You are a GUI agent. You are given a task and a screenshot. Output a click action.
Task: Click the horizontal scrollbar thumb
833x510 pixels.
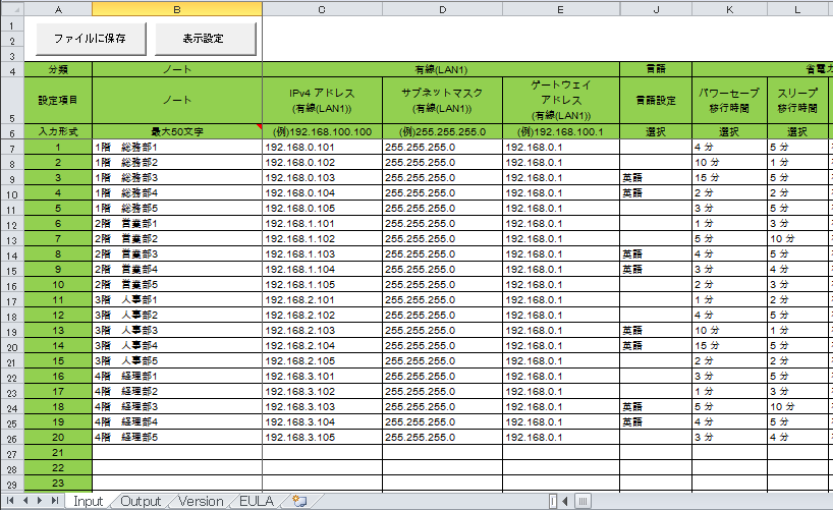click(583, 501)
